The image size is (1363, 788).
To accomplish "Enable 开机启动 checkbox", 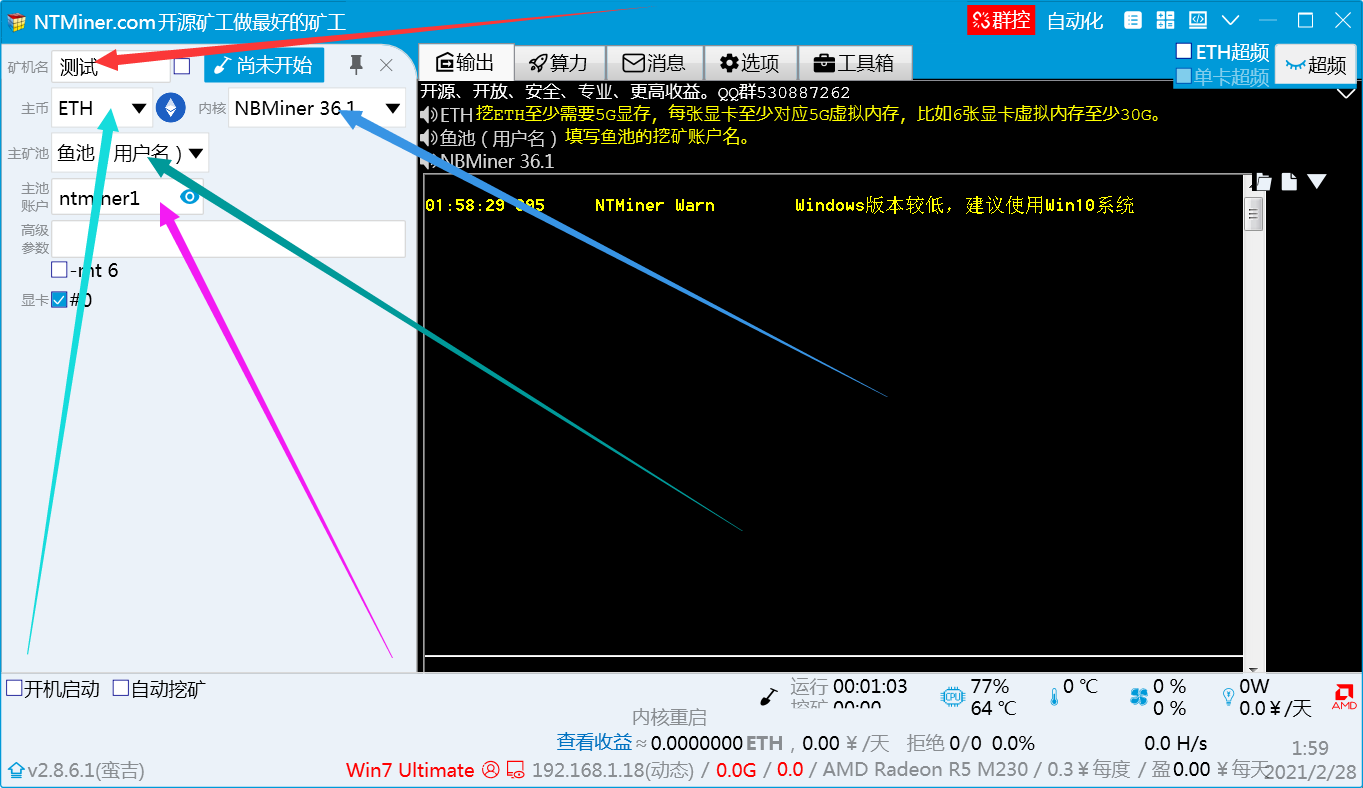I will tap(14, 689).
